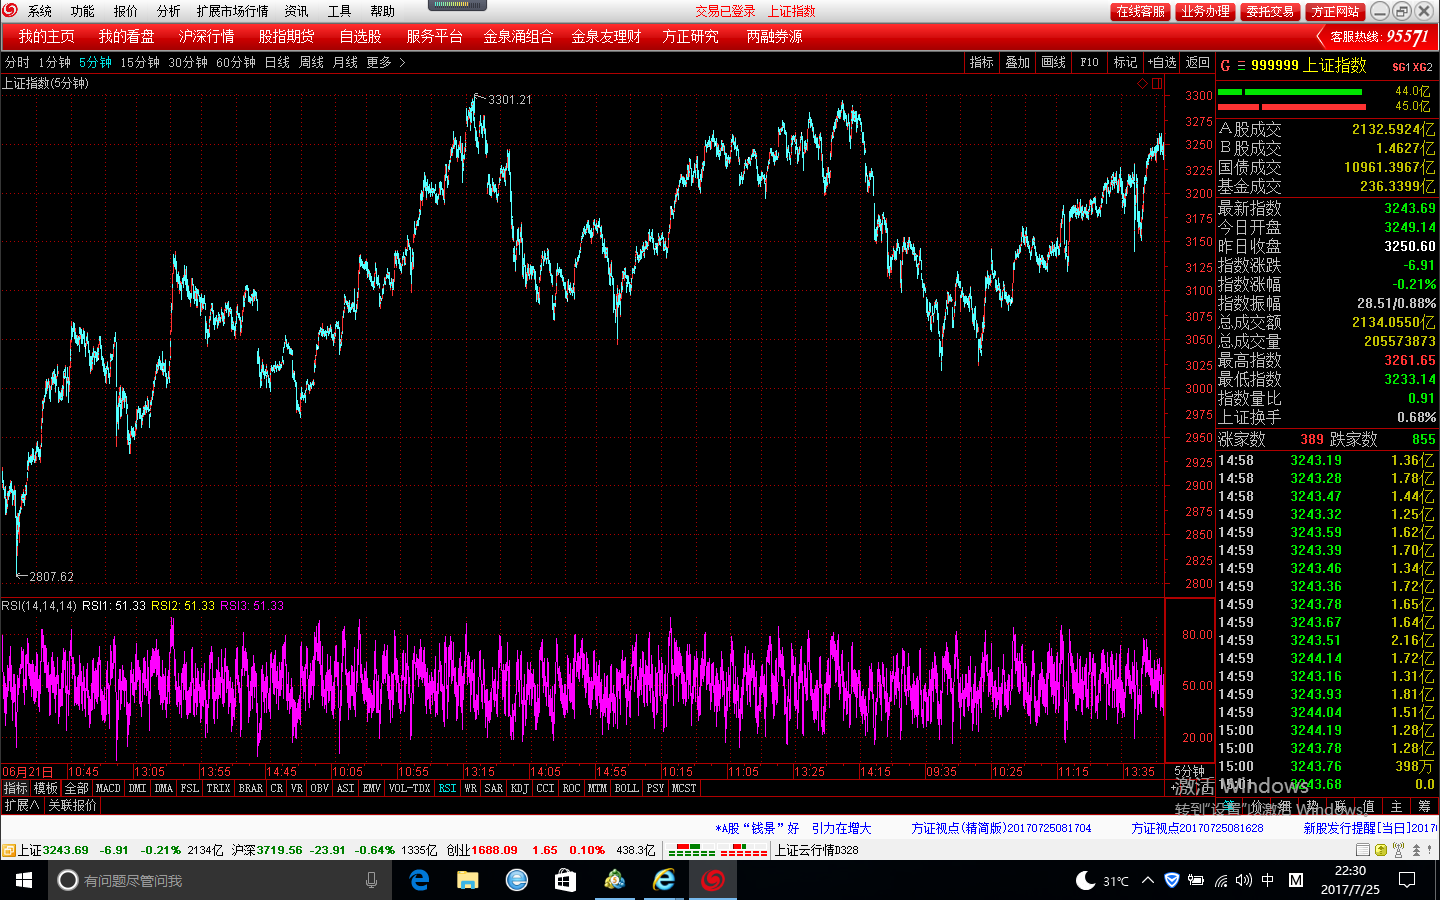Open the 方正研究 tab
The height and width of the screenshot is (900, 1440).
pyautogui.click(x=690, y=36)
